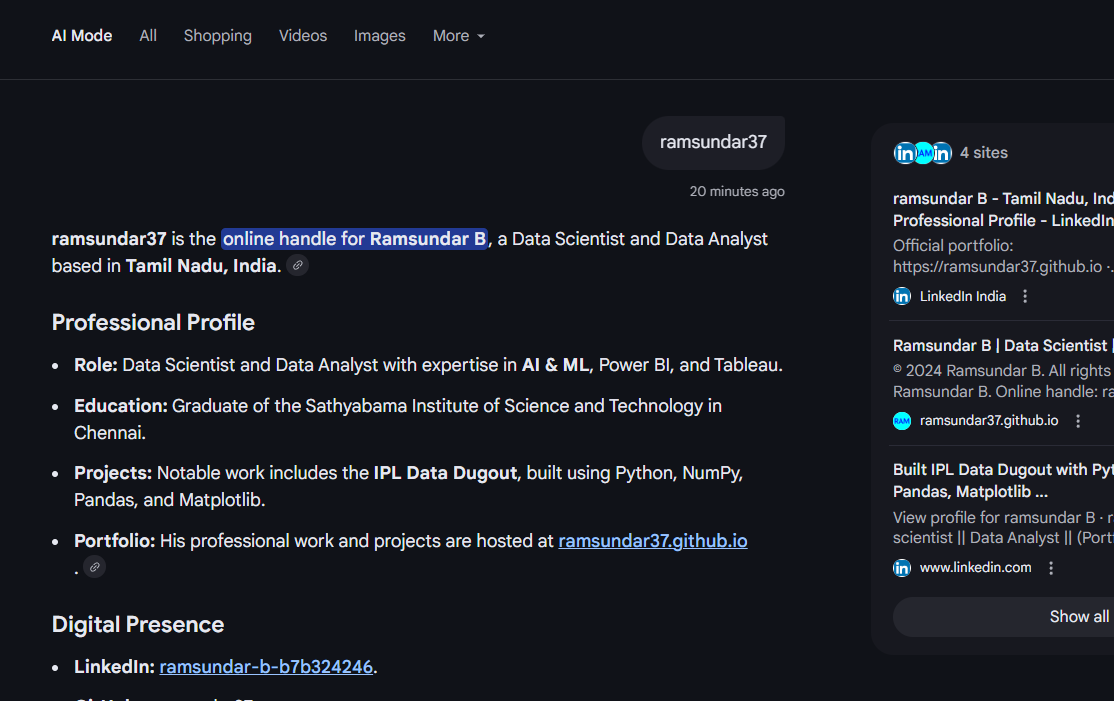Open the Videos tab
Image resolution: width=1114 pixels, height=701 pixels.
click(x=303, y=36)
